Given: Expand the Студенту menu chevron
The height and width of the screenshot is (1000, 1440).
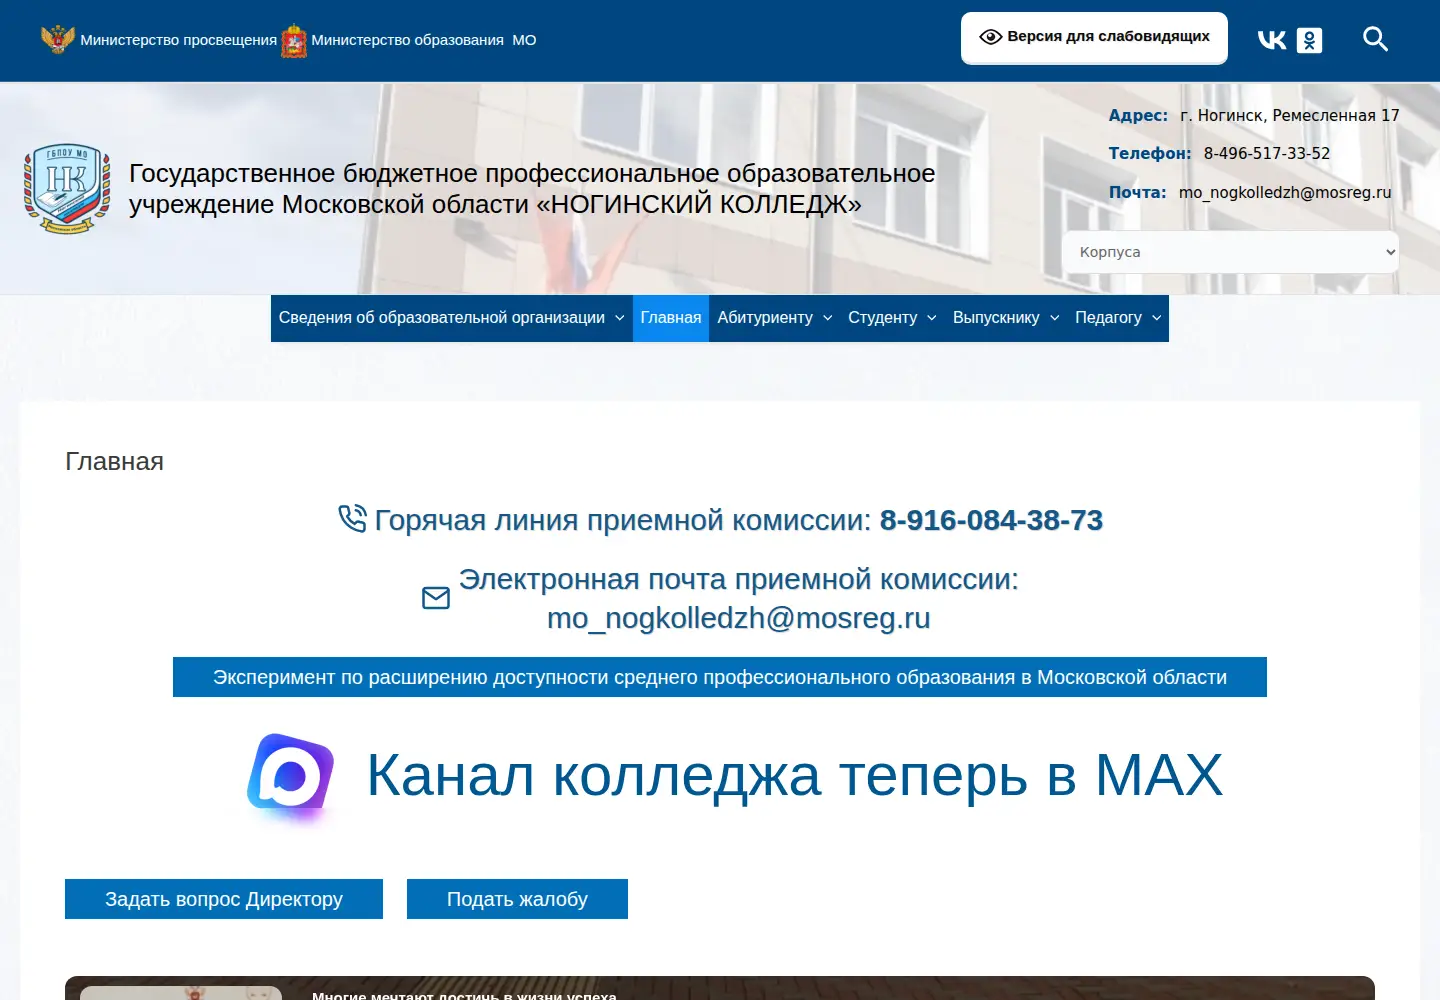Looking at the screenshot, I should pyautogui.click(x=931, y=318).
